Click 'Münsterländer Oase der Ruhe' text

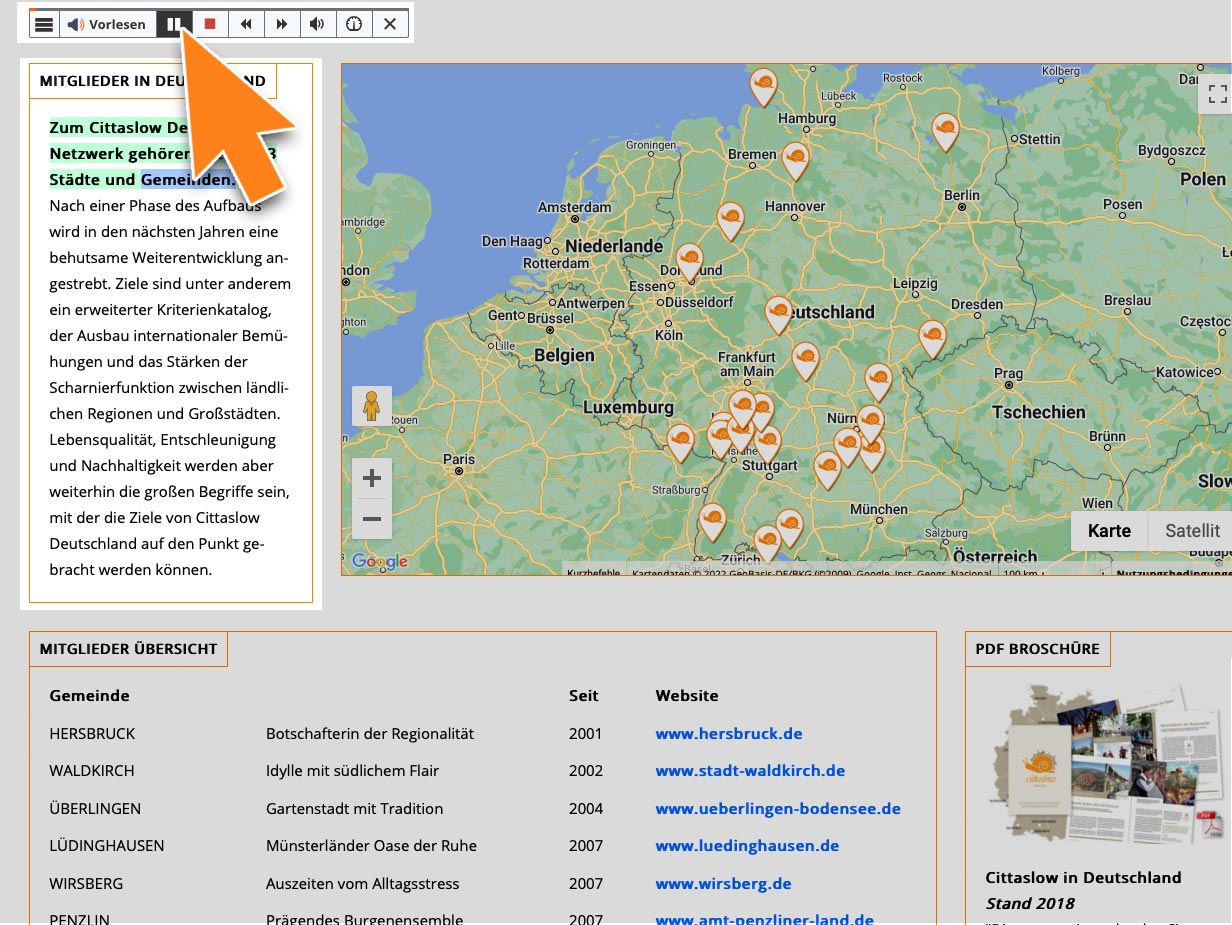371,846
